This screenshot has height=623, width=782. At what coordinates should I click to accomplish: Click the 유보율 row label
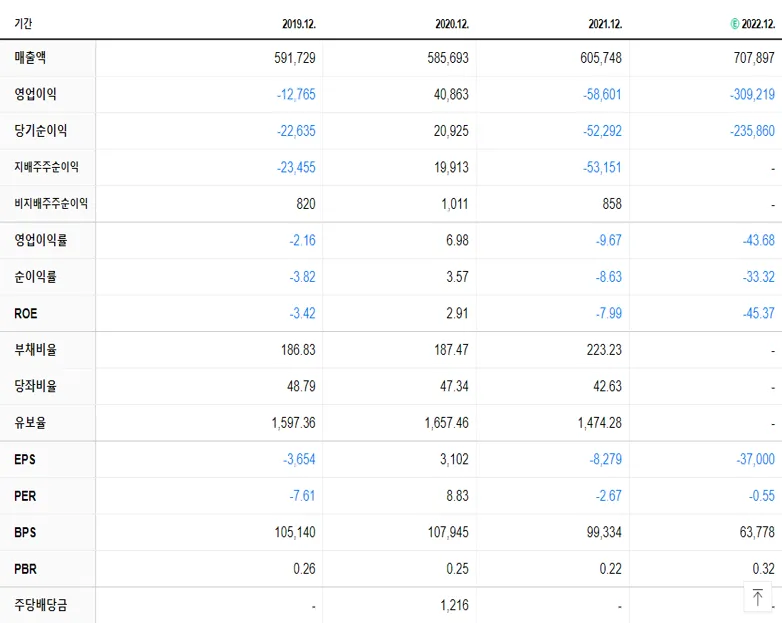coord(30,422)
